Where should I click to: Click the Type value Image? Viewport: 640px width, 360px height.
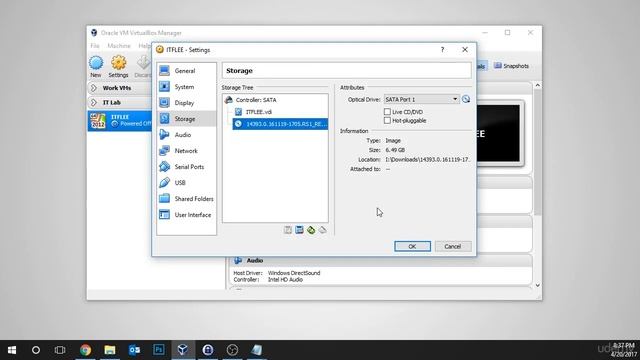coord(393,140)
